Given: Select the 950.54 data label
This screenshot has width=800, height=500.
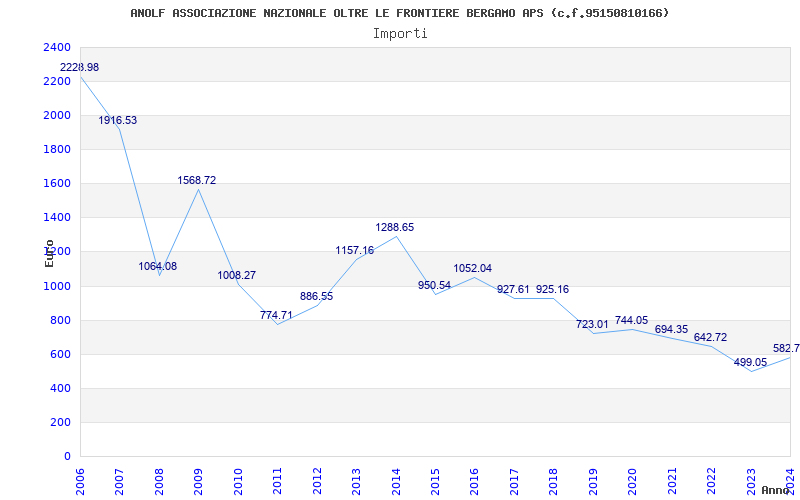Looking at the screenshot, I should [434, 285].
